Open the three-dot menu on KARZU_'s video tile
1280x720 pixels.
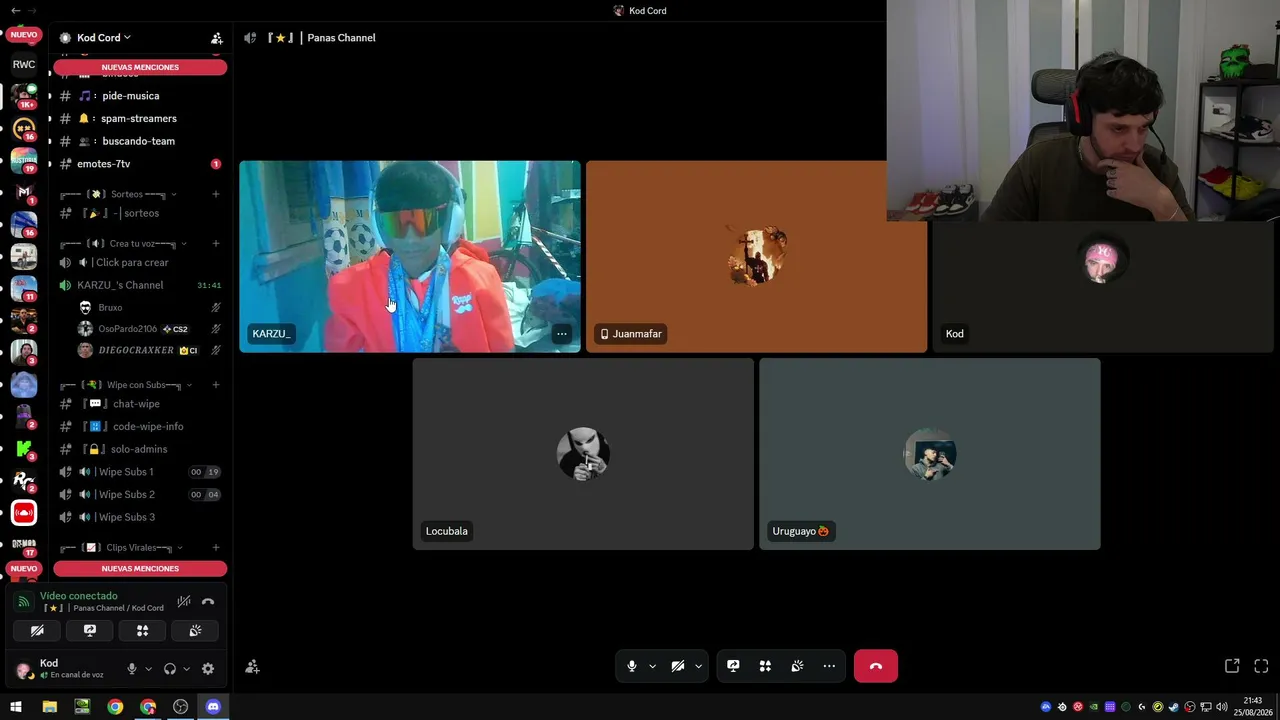(x=562, y=334)
